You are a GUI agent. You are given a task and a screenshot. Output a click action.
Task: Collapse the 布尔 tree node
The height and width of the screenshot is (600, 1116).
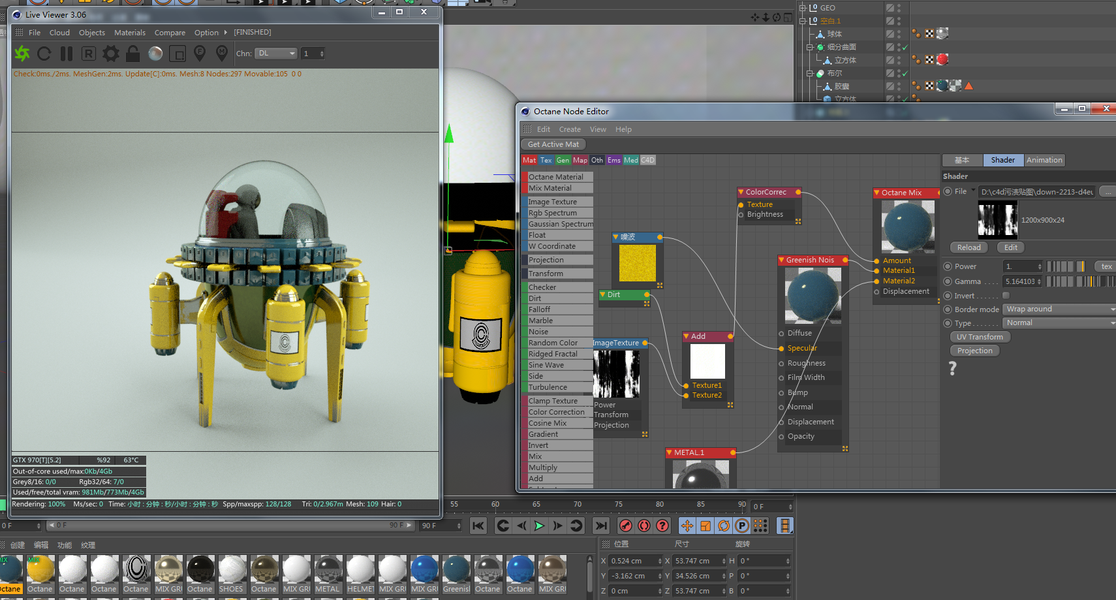click(x=809, y=73)
